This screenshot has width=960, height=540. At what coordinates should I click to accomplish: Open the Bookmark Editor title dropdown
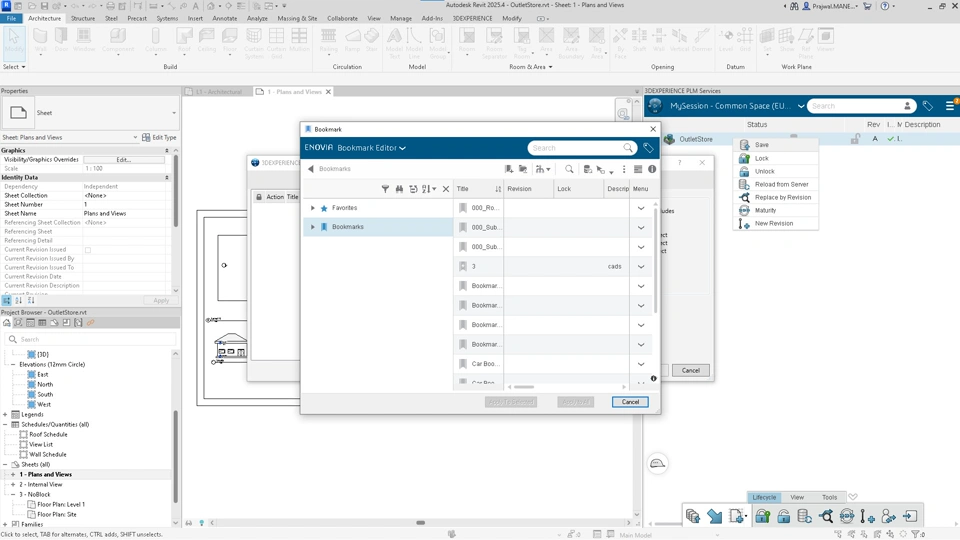point(402,148)
